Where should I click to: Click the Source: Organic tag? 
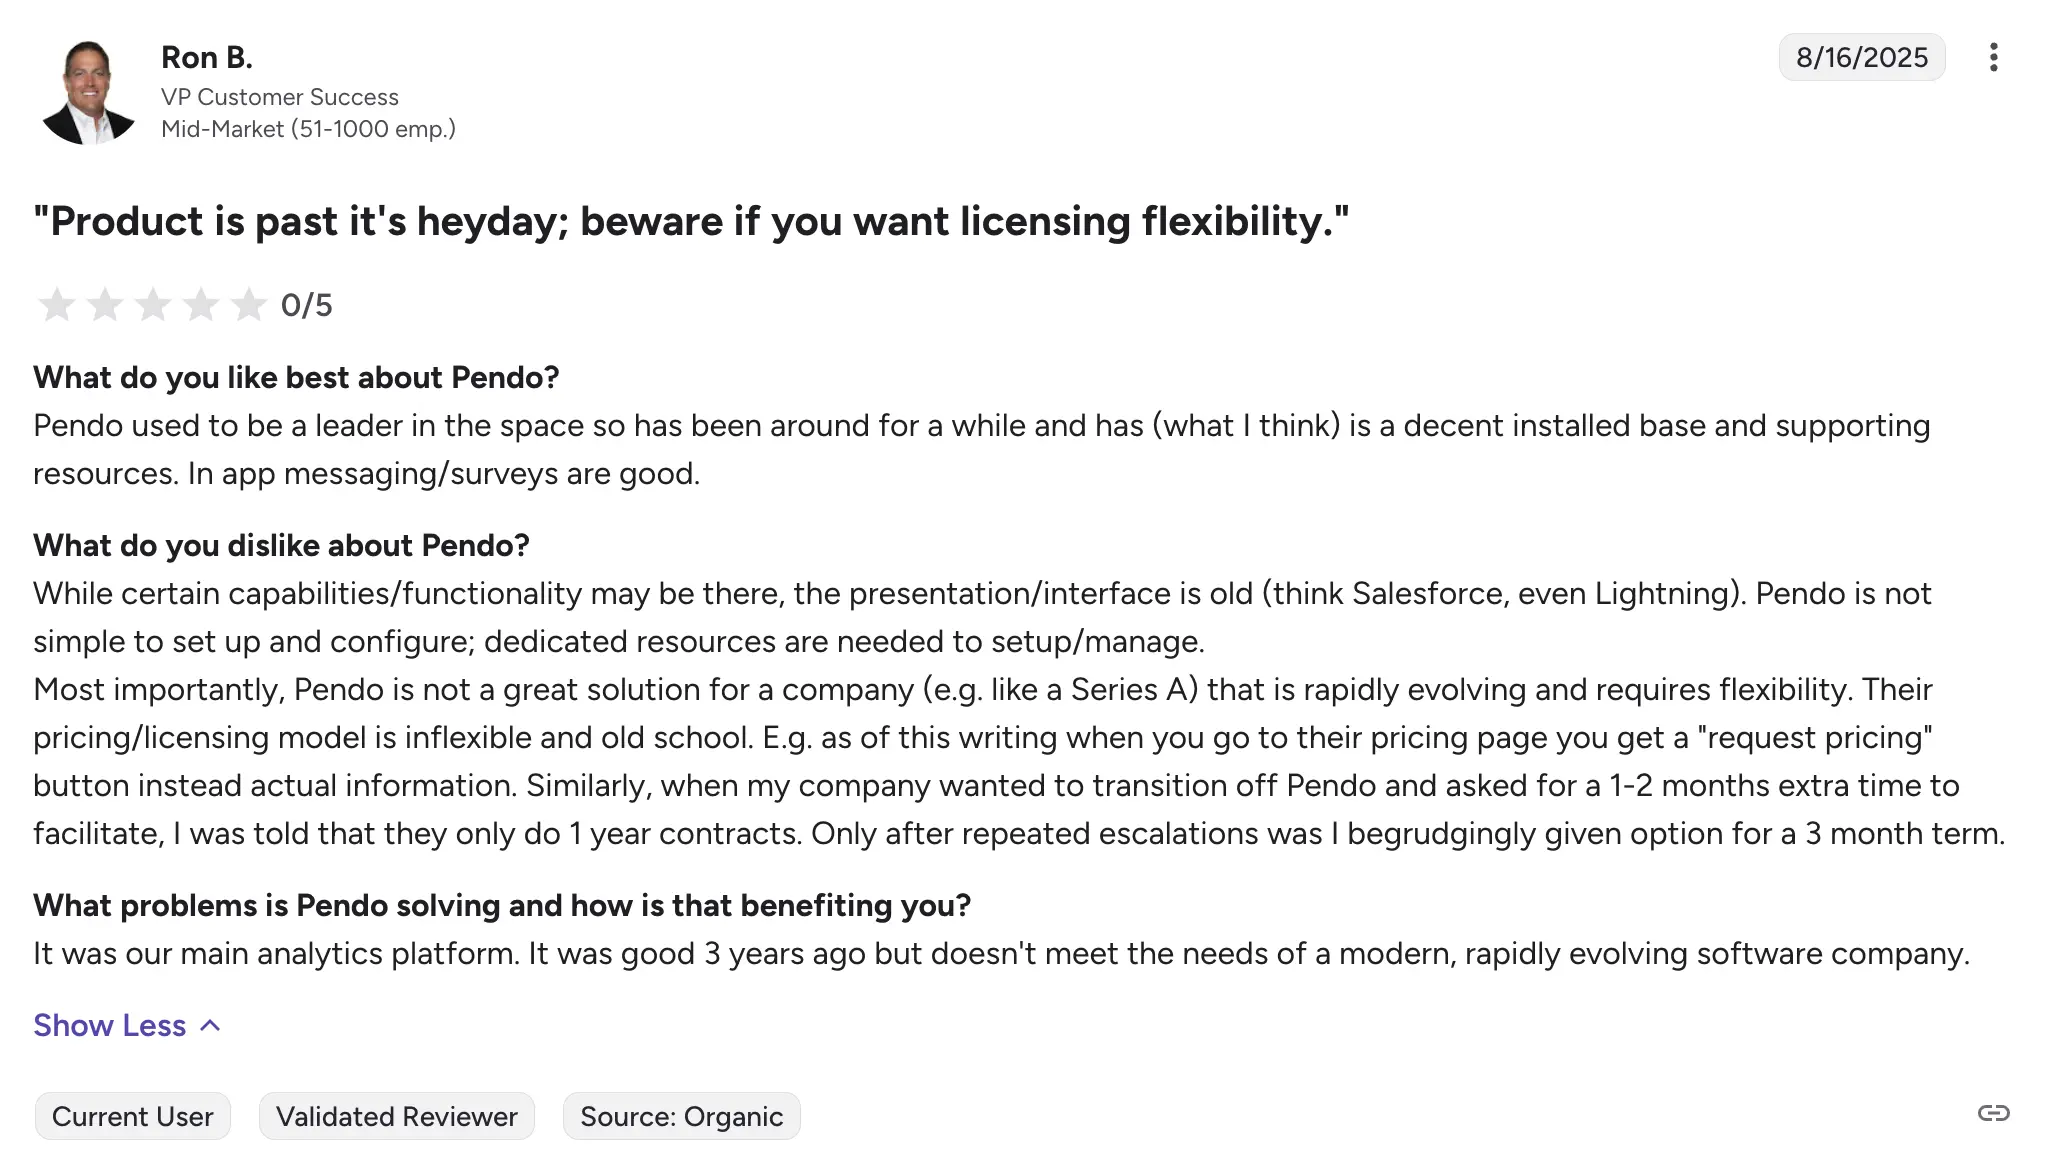[682, 1116]
